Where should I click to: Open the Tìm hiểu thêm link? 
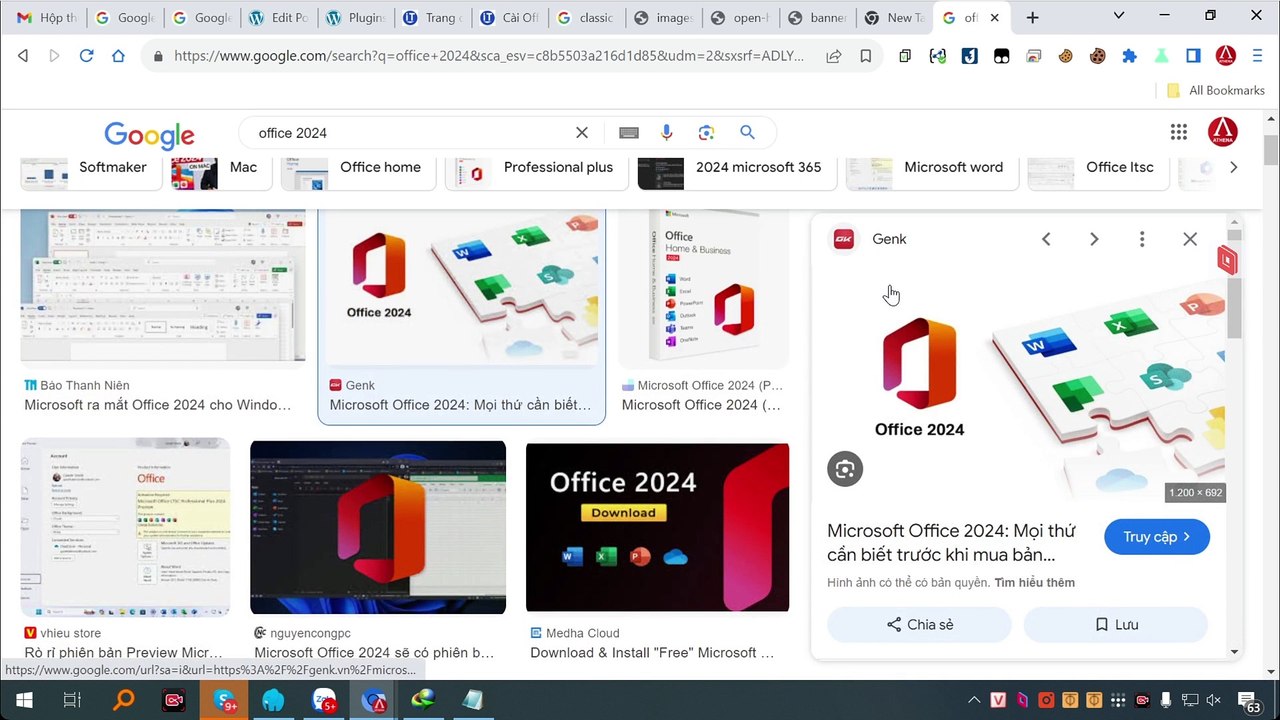[1034, 582]
